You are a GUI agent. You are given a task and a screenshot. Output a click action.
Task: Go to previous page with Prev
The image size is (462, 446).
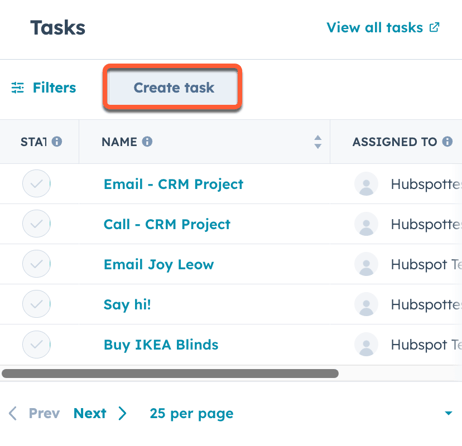(44, 413)
